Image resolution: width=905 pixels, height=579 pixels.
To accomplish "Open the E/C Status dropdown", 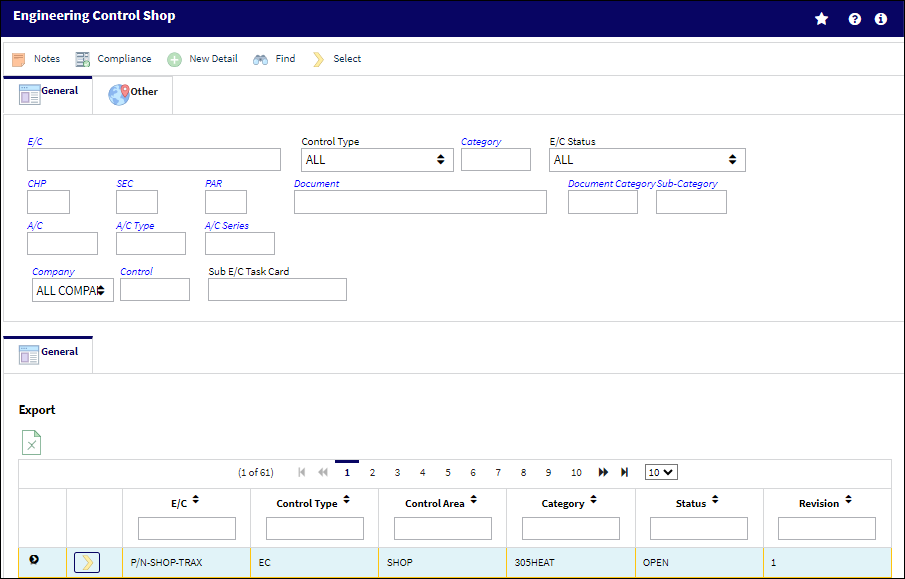I will pos(647,160).
